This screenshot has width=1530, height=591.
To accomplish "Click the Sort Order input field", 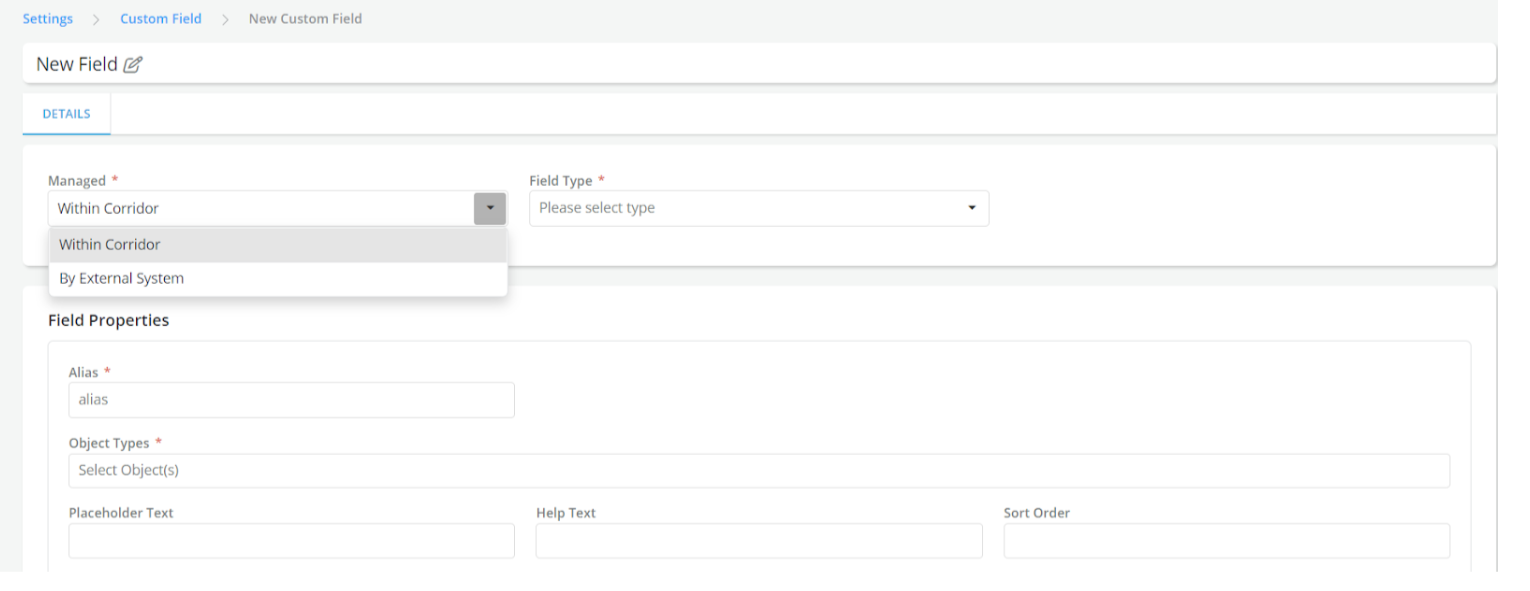I will click(x=1226, y=541).
